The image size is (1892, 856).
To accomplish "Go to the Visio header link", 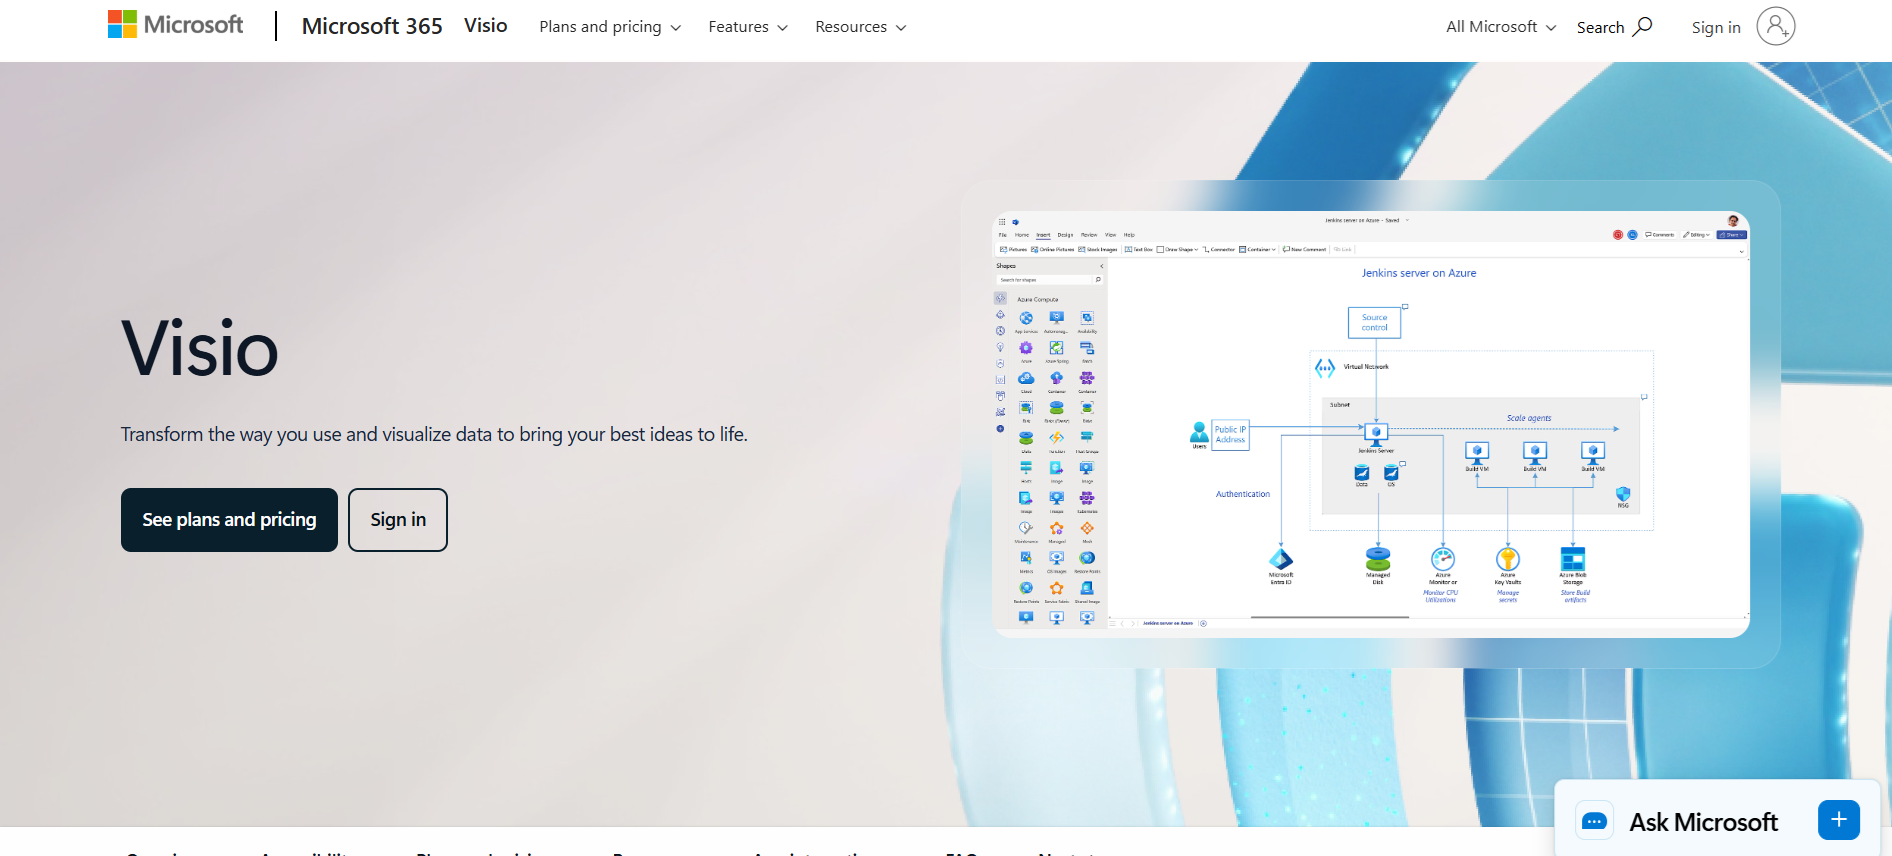I will pyautogui.click(x=486, y=26).
